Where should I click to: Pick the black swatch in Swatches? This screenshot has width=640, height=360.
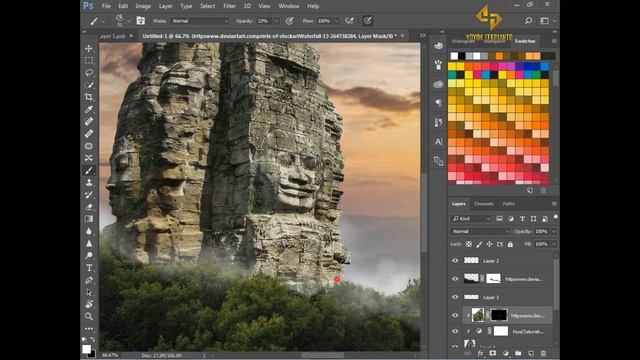[462, 56]
